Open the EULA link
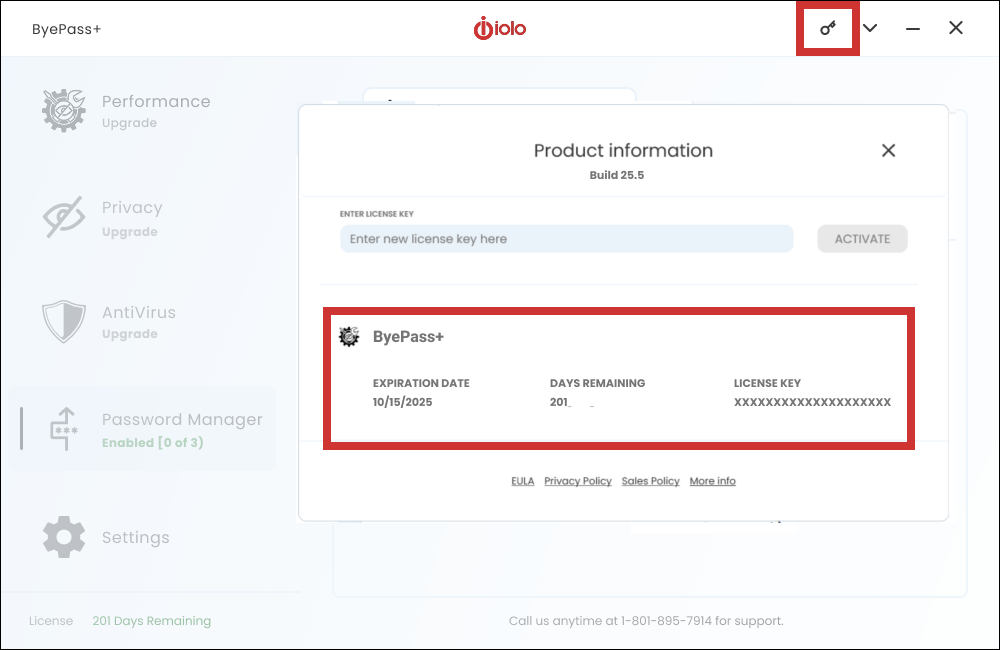The height and width of the screenshot is (650, 1000). [522, 481]
